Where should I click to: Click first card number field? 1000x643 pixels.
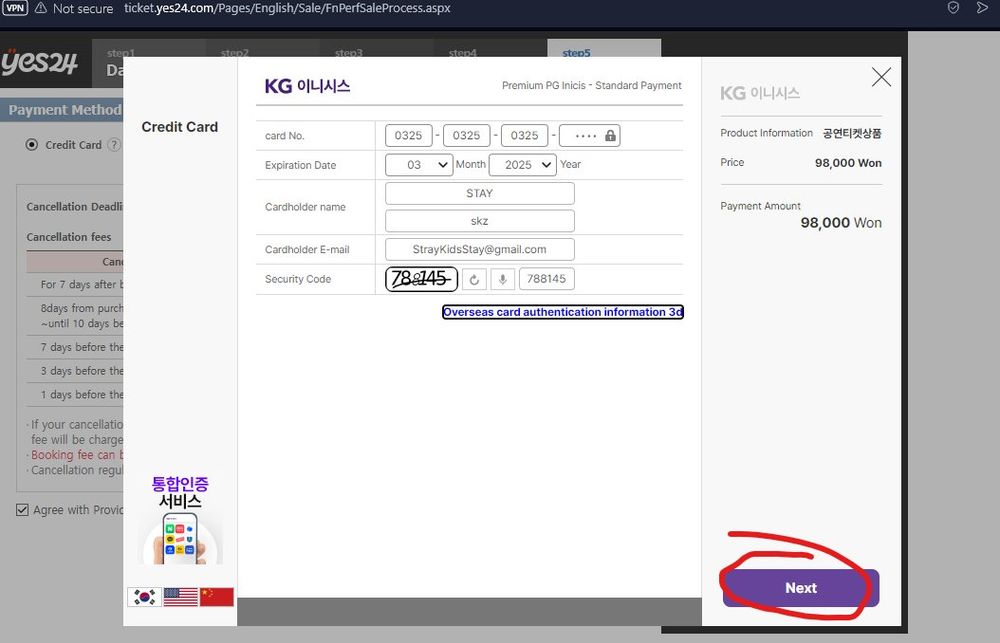408,135
